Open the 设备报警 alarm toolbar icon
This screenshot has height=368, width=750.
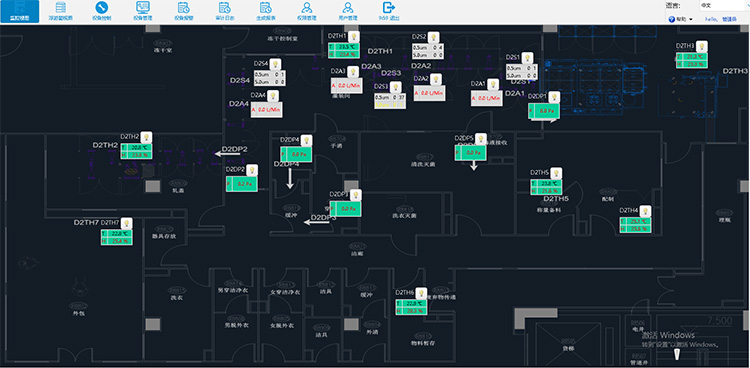click(184, 11)
